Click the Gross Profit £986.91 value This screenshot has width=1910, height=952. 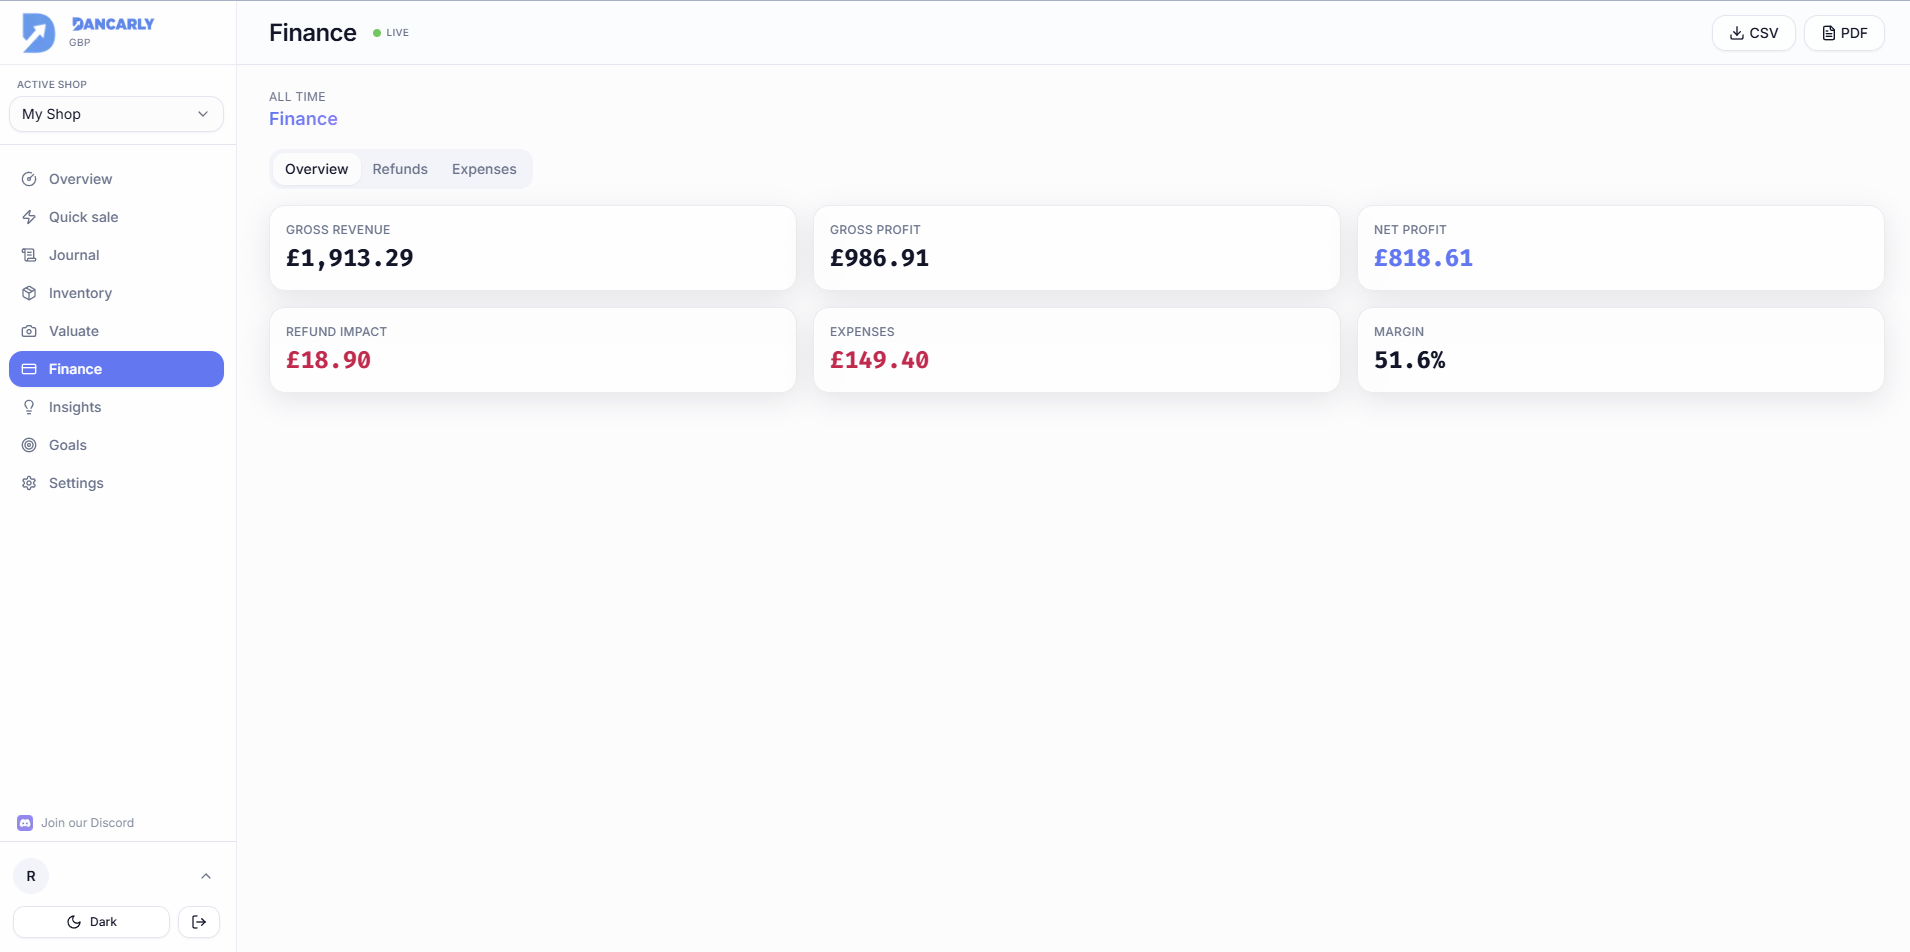tap(879, 258)
